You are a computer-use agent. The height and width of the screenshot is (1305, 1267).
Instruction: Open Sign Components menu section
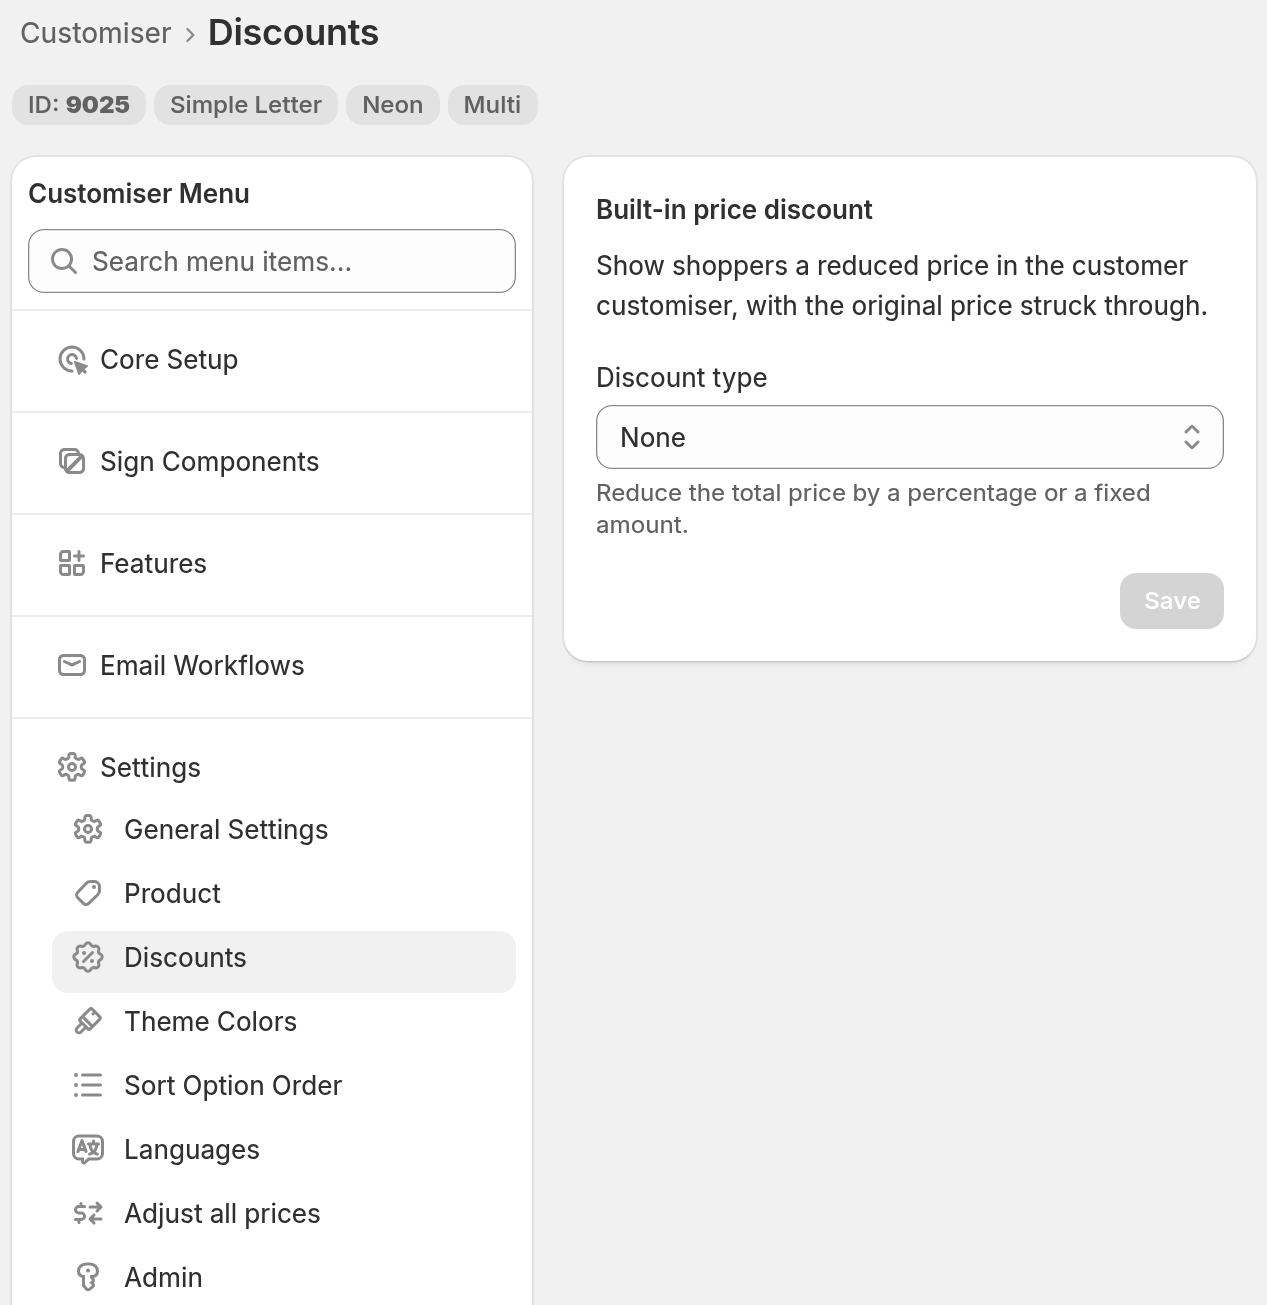coord(272,461)
